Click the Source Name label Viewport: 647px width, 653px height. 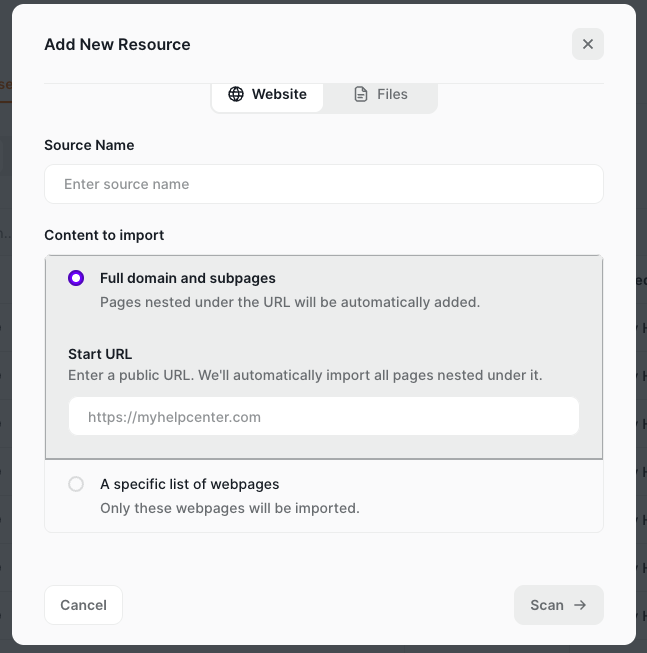click(x=89, y=145)
